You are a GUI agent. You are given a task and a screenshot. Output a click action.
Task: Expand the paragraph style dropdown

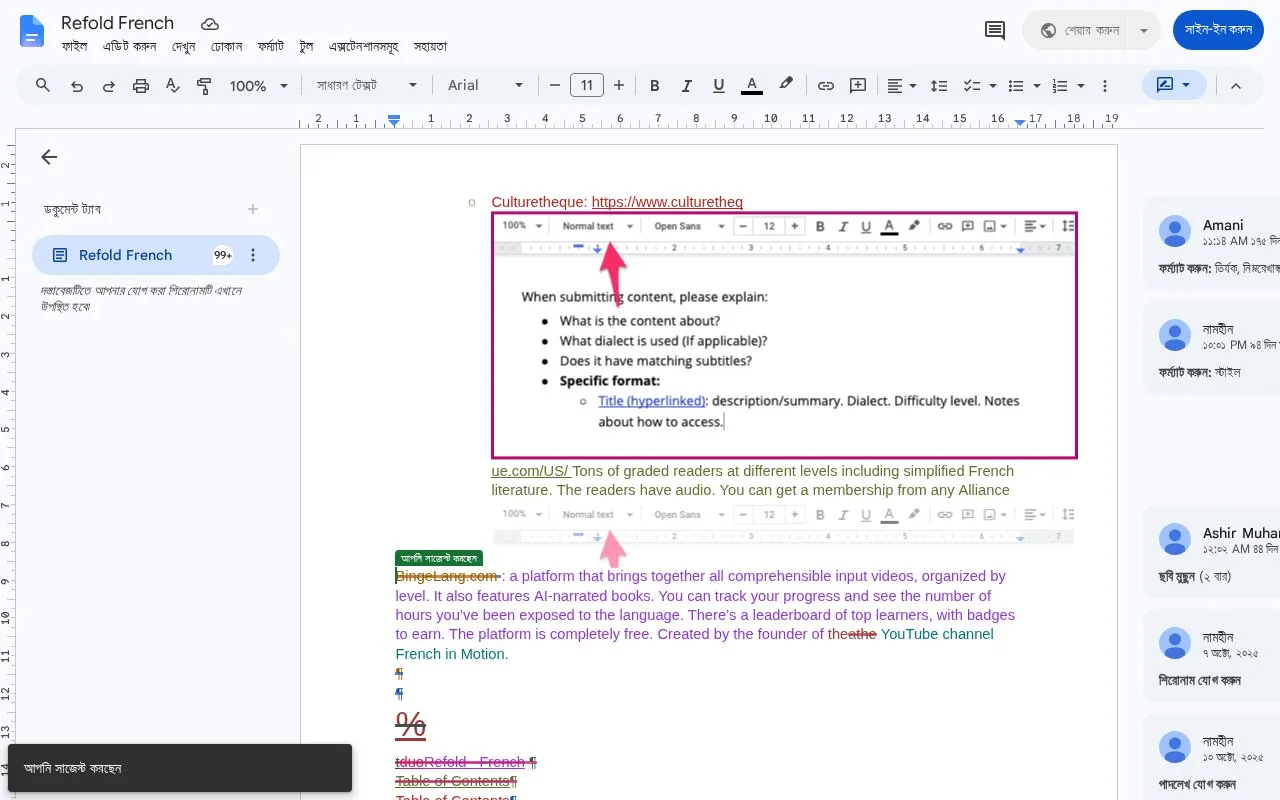(367, 86)
